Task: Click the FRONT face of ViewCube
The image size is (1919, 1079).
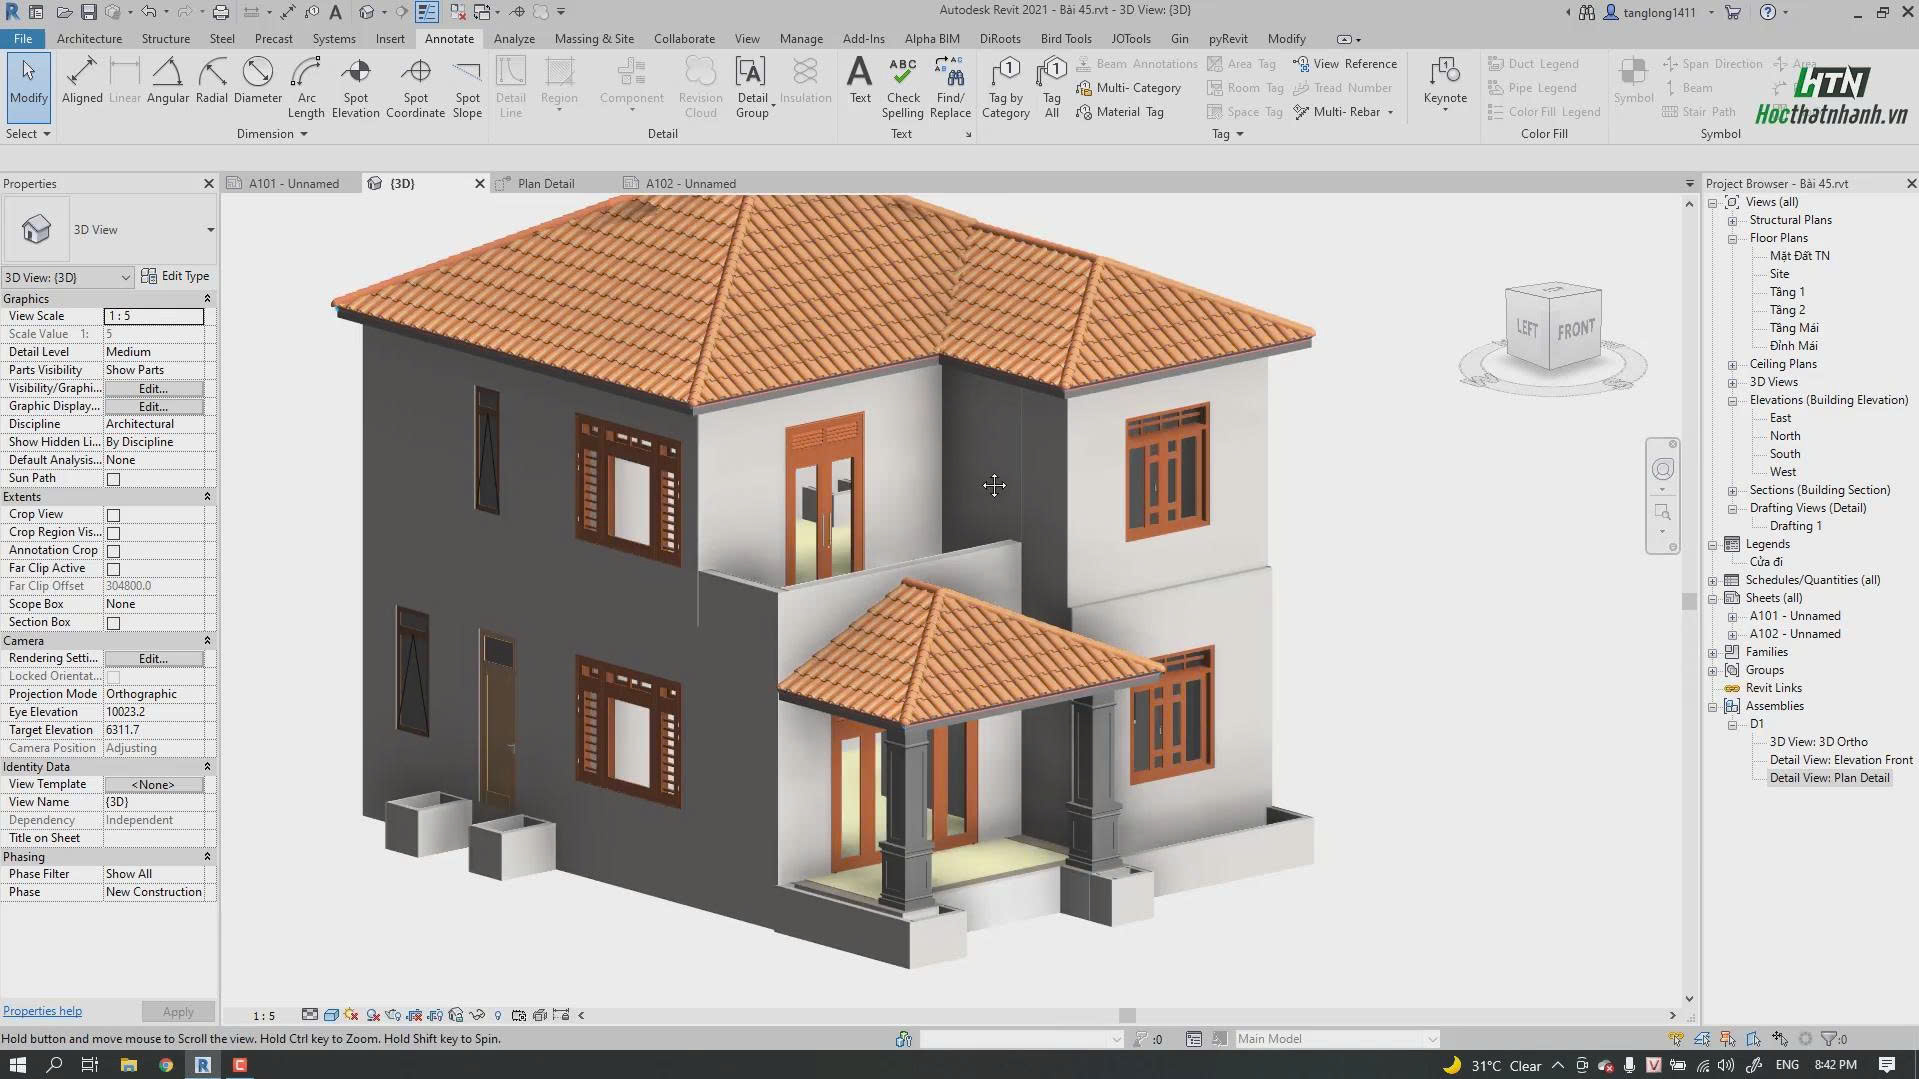Action: pos(1575,330)
